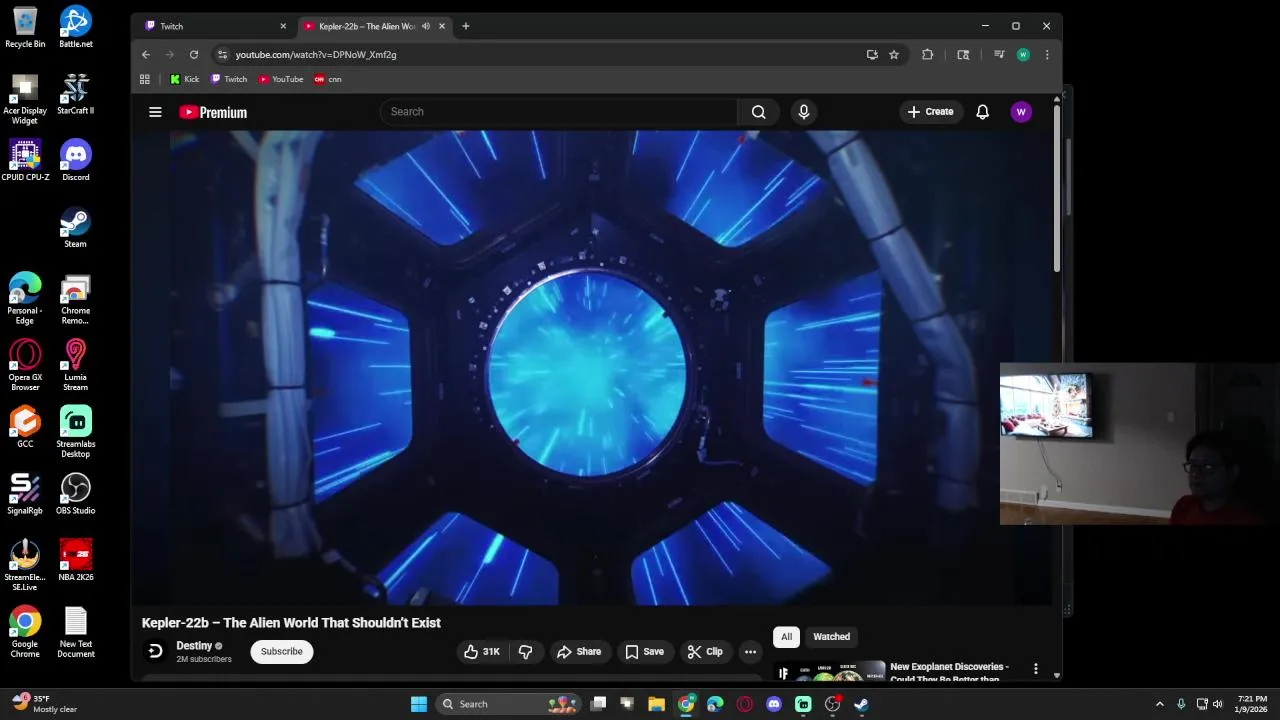Open the purple W account avatar on YouTube
1280x720 pixels.
coord(1021,112)
